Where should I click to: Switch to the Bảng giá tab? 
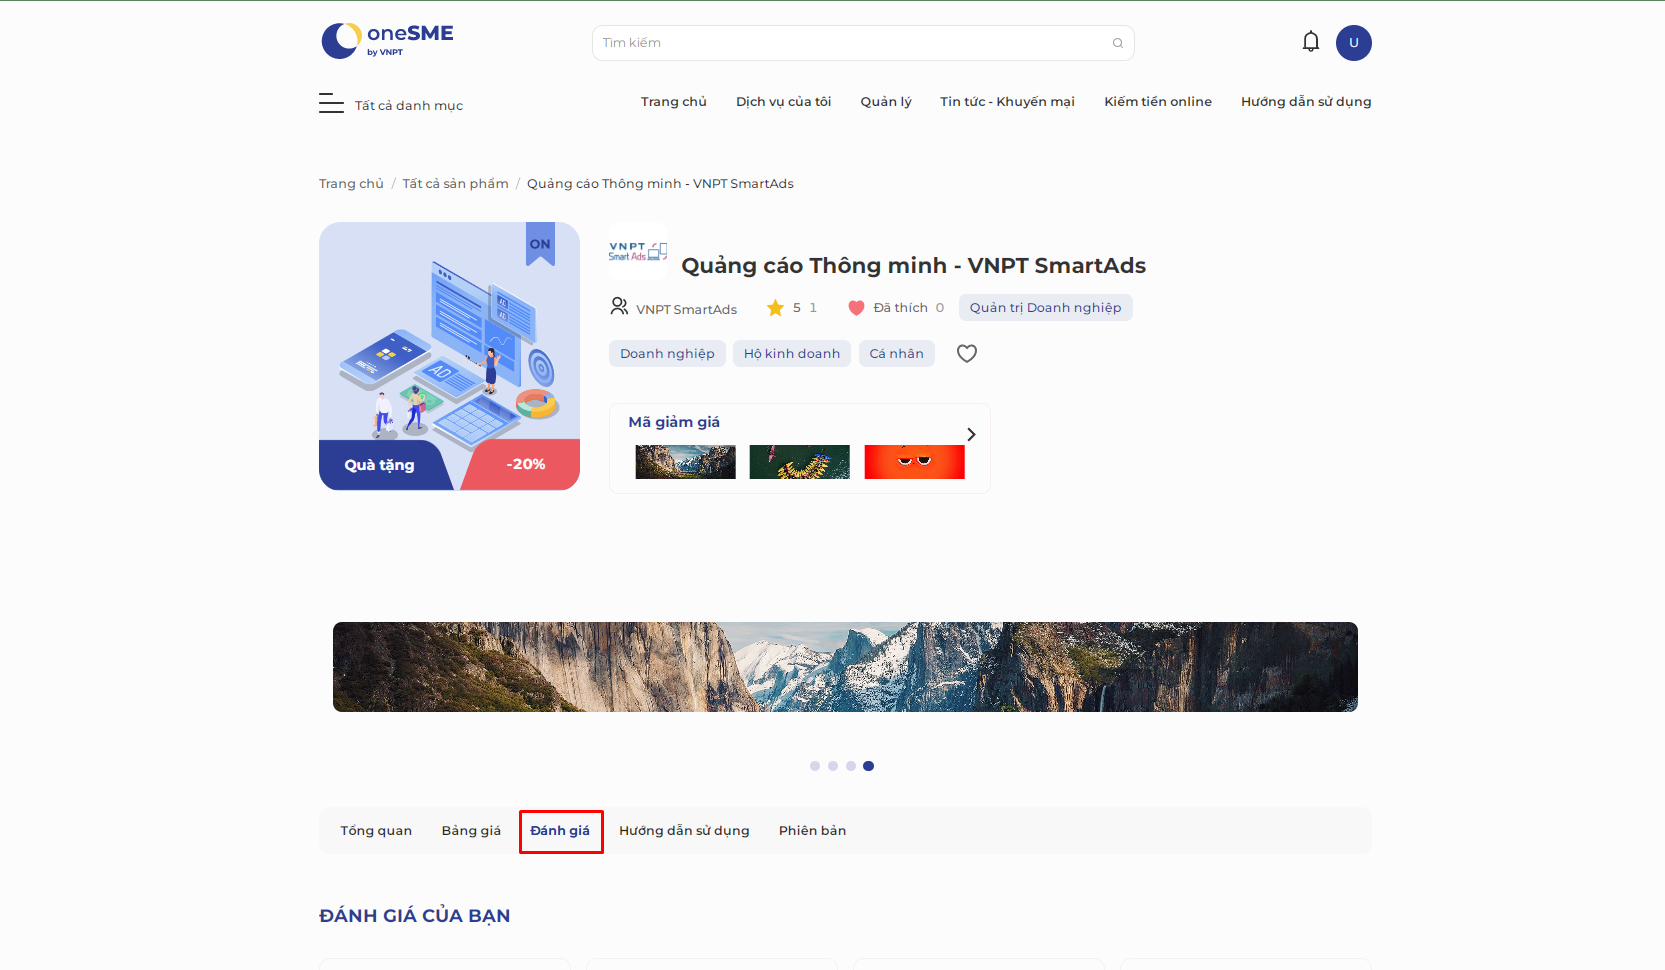[x=471, y=831]
